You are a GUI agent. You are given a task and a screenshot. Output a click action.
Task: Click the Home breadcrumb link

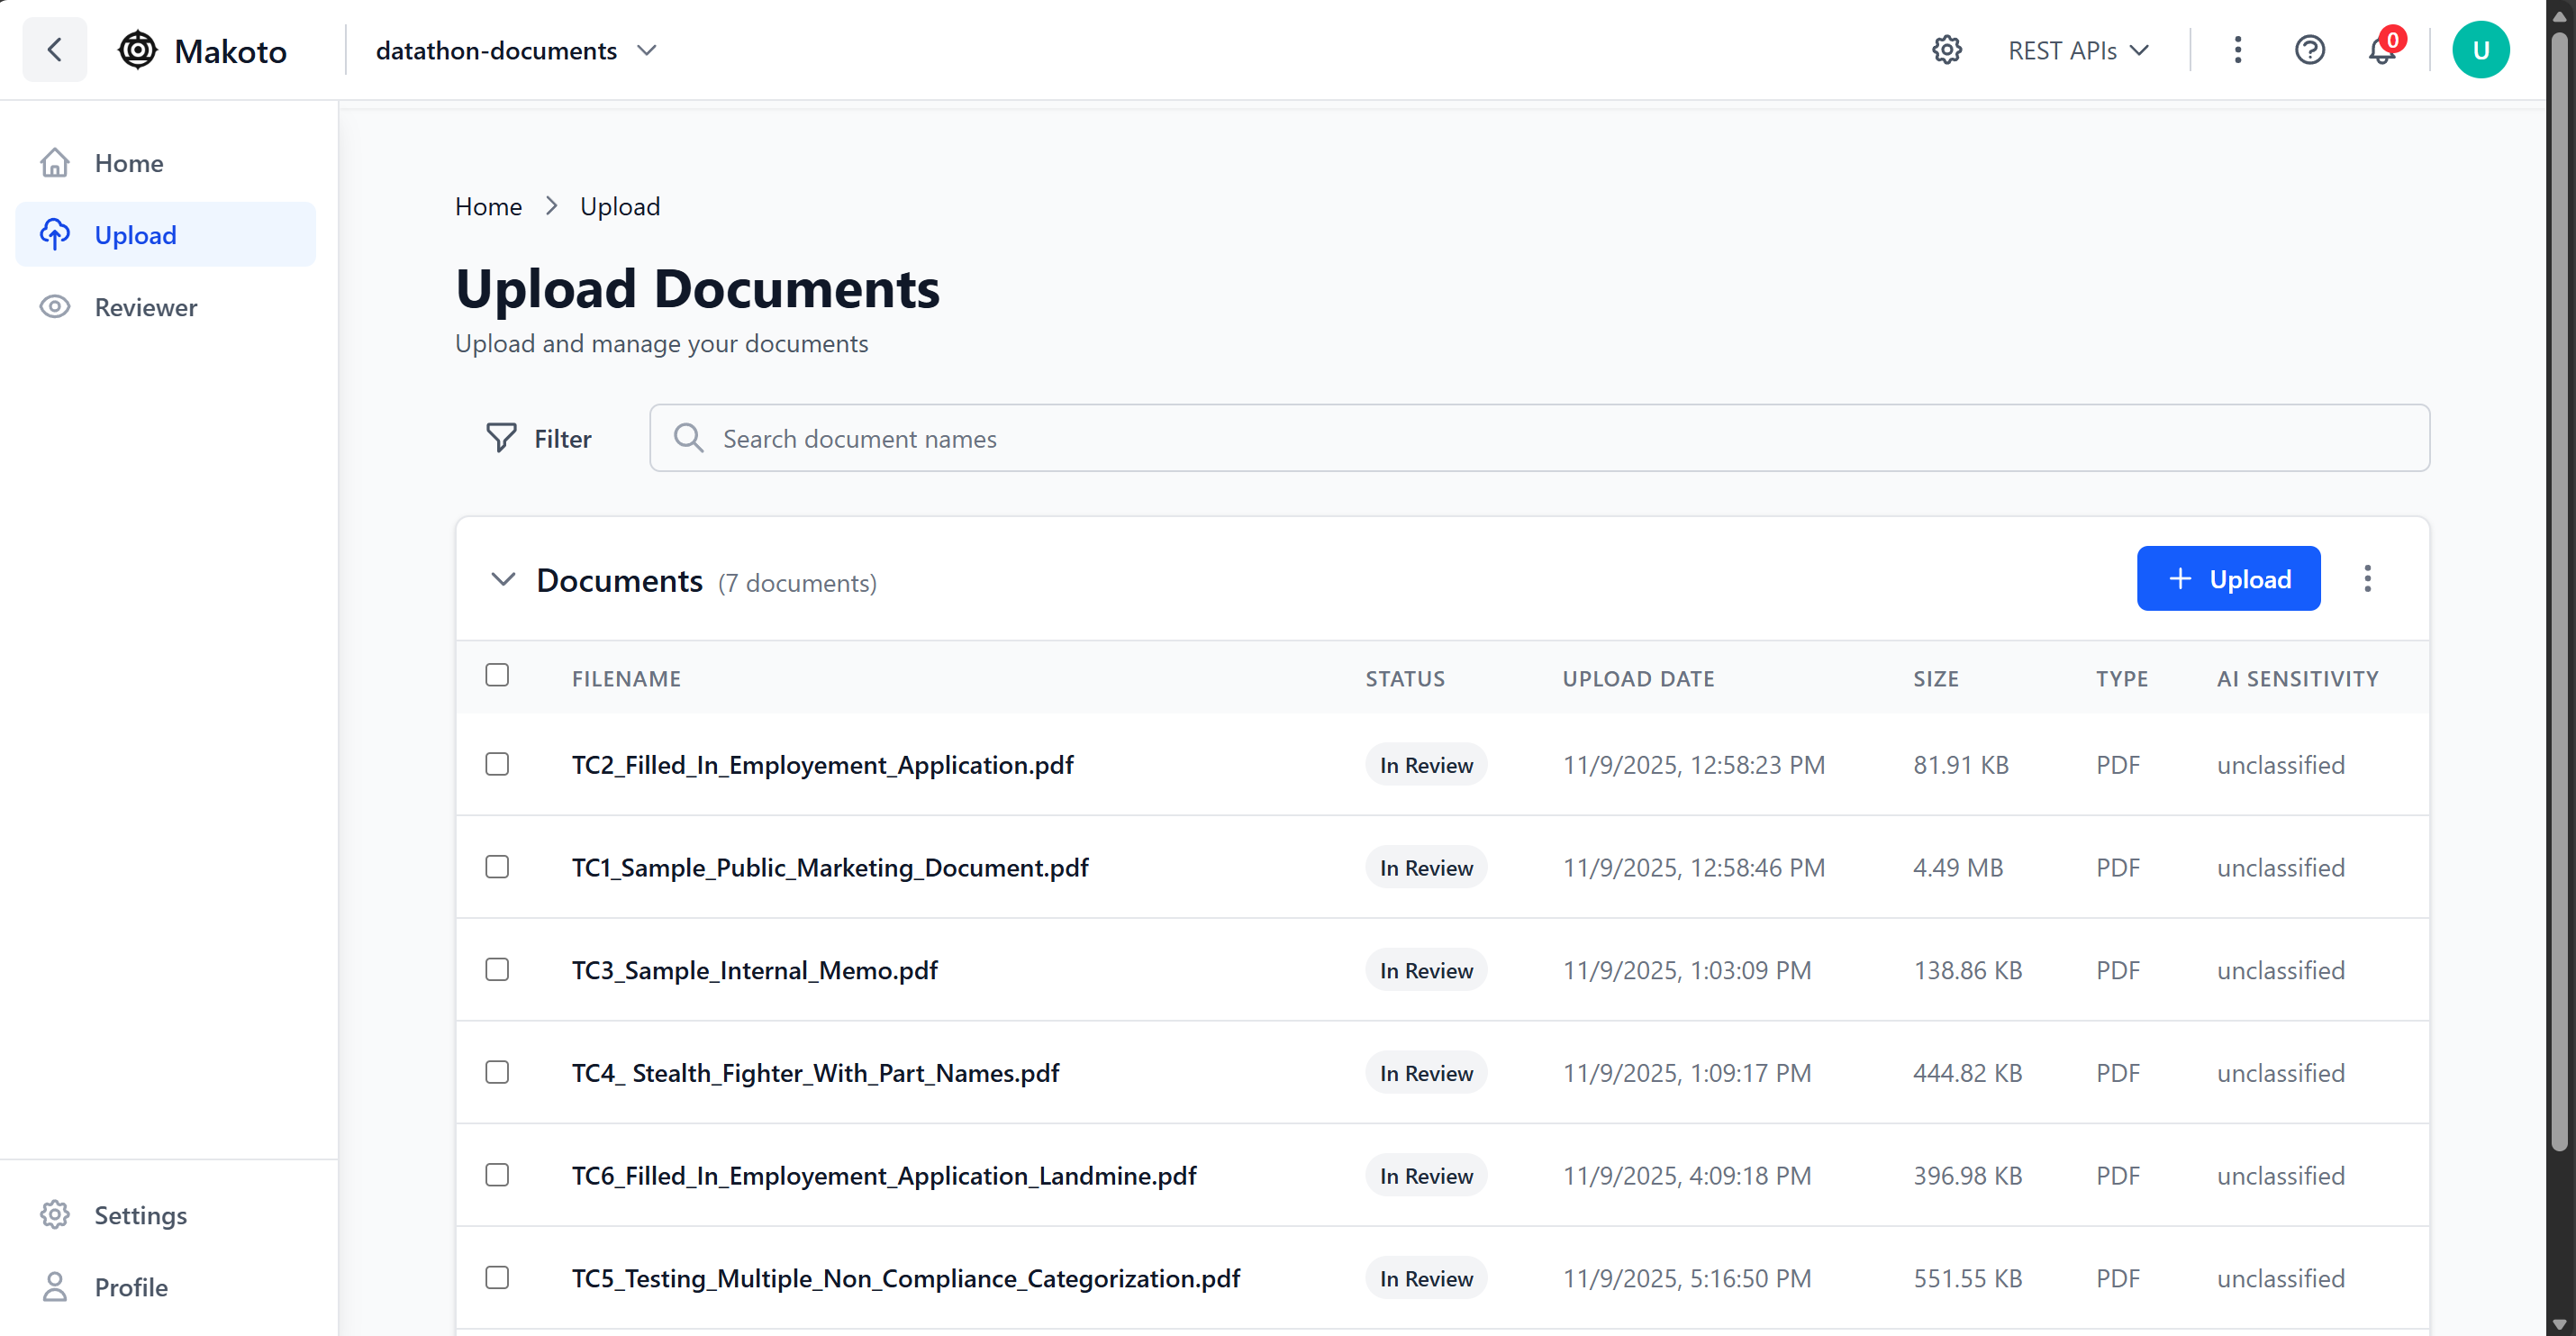488,206
